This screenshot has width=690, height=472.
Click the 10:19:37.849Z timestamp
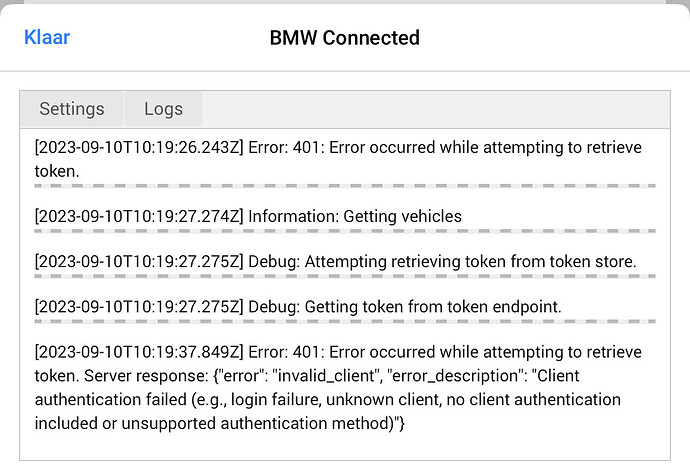pyautogui.click(x=138, y=352)
